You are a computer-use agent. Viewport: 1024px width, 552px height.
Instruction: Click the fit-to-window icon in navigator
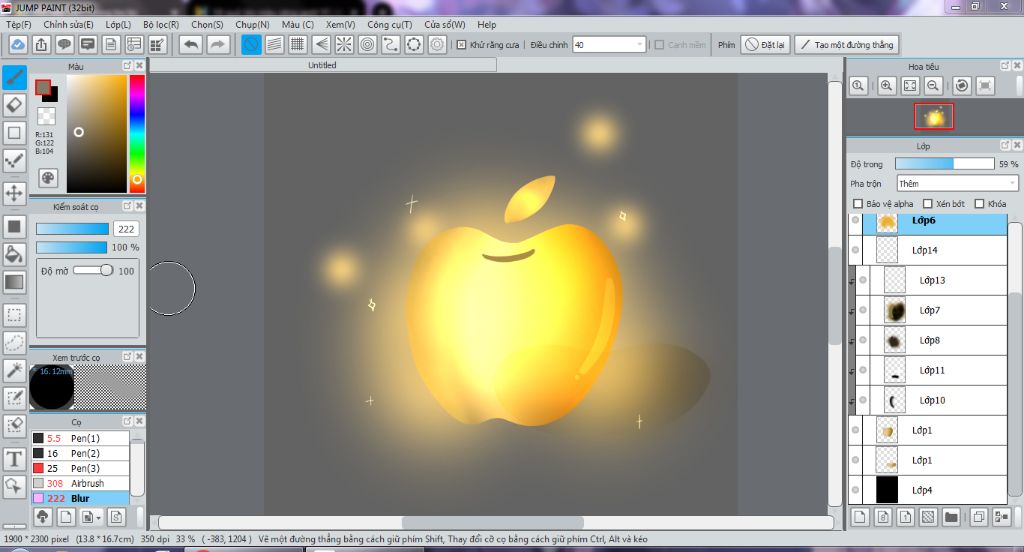pos(910,86)
